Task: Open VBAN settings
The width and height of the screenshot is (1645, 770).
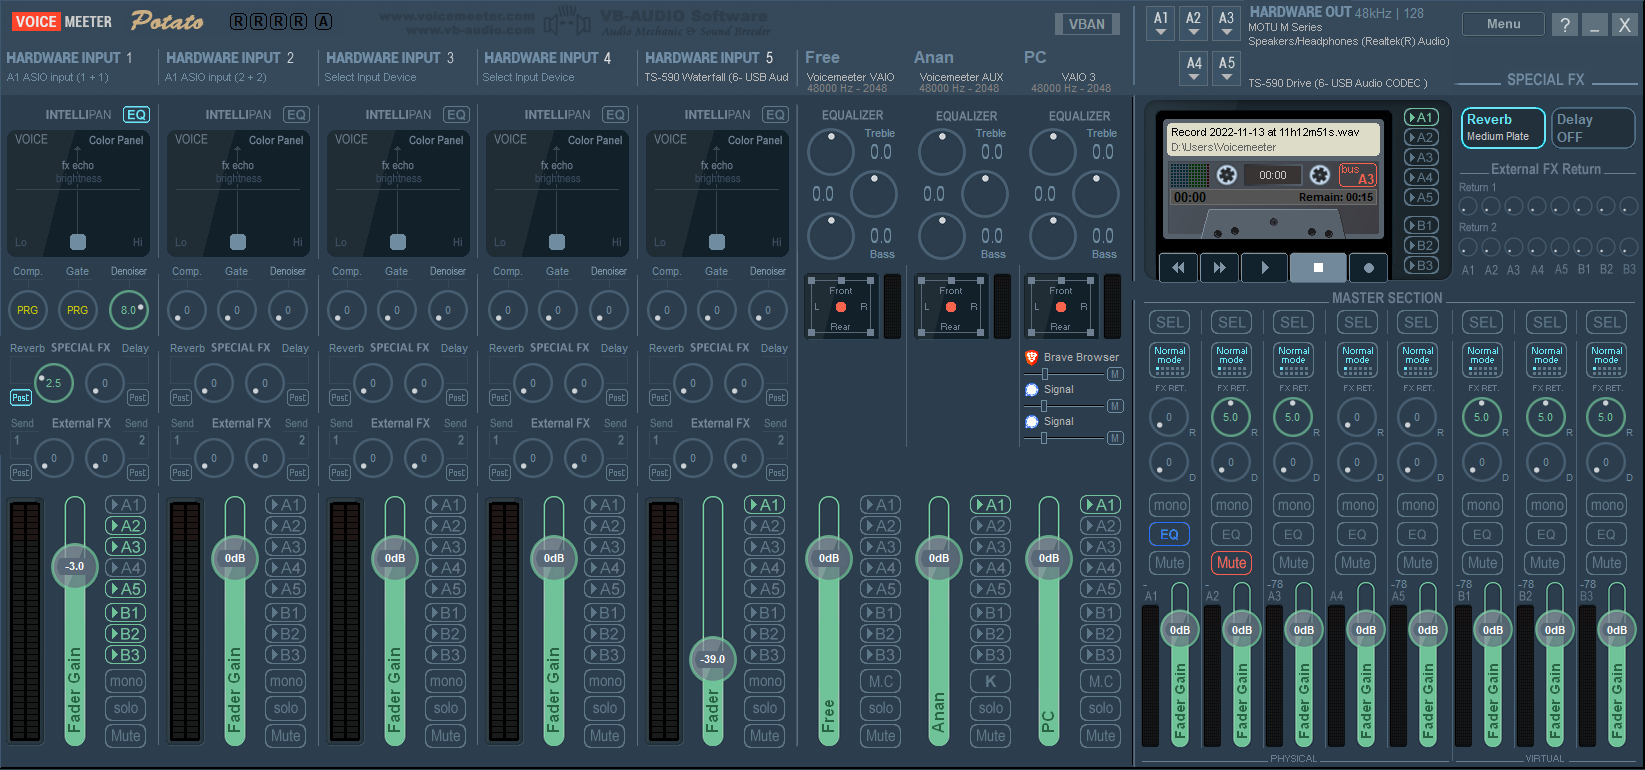Action: click(x=1087, y=24)
